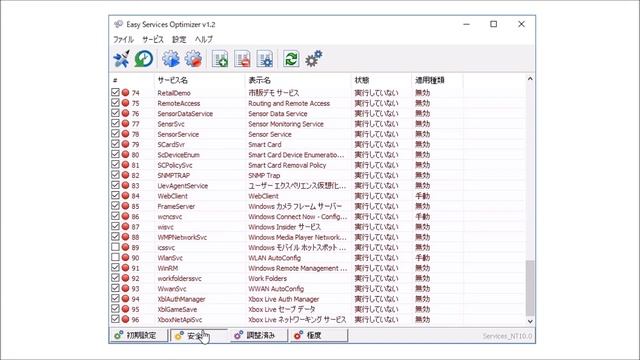
Task: Click Xbox Live Auth Manager text
Action: [284, 299]
